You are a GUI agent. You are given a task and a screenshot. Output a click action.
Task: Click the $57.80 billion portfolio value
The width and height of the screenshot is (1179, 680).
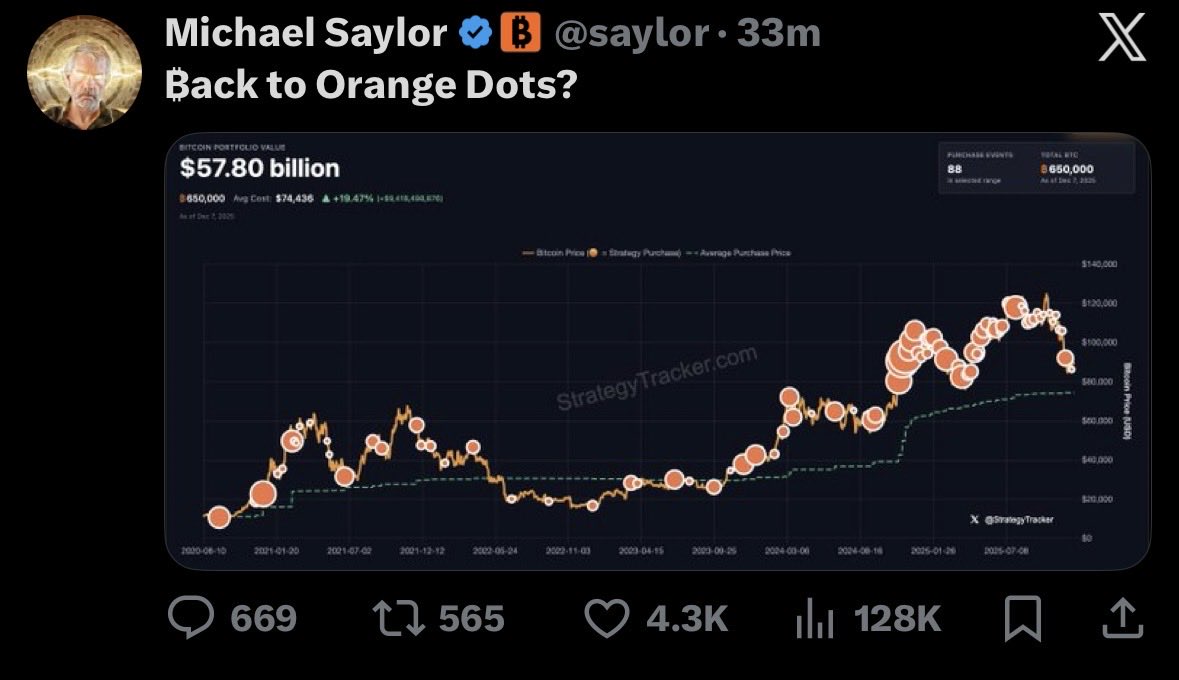point(260,168)
